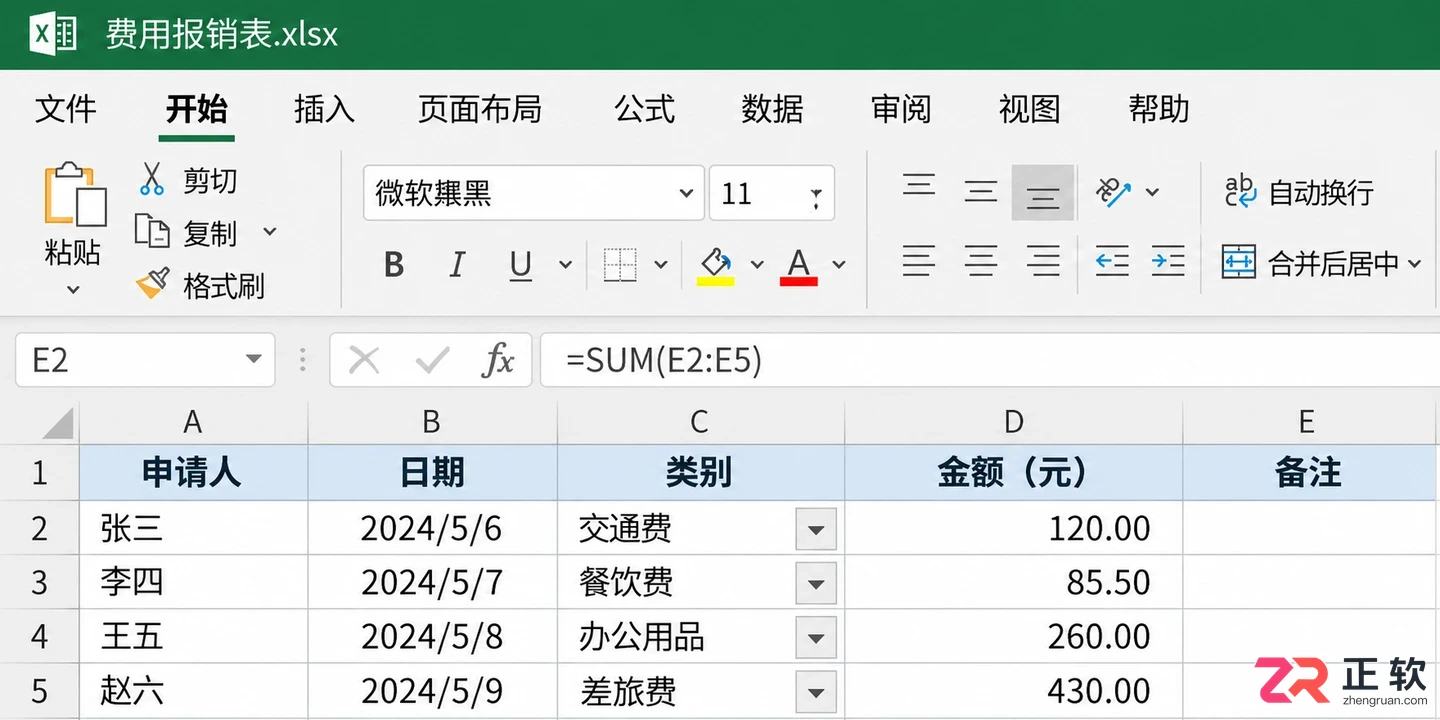Switch to the 公式 tab
The width and height of the screenshot is (1440, 720).
(645, 108)
